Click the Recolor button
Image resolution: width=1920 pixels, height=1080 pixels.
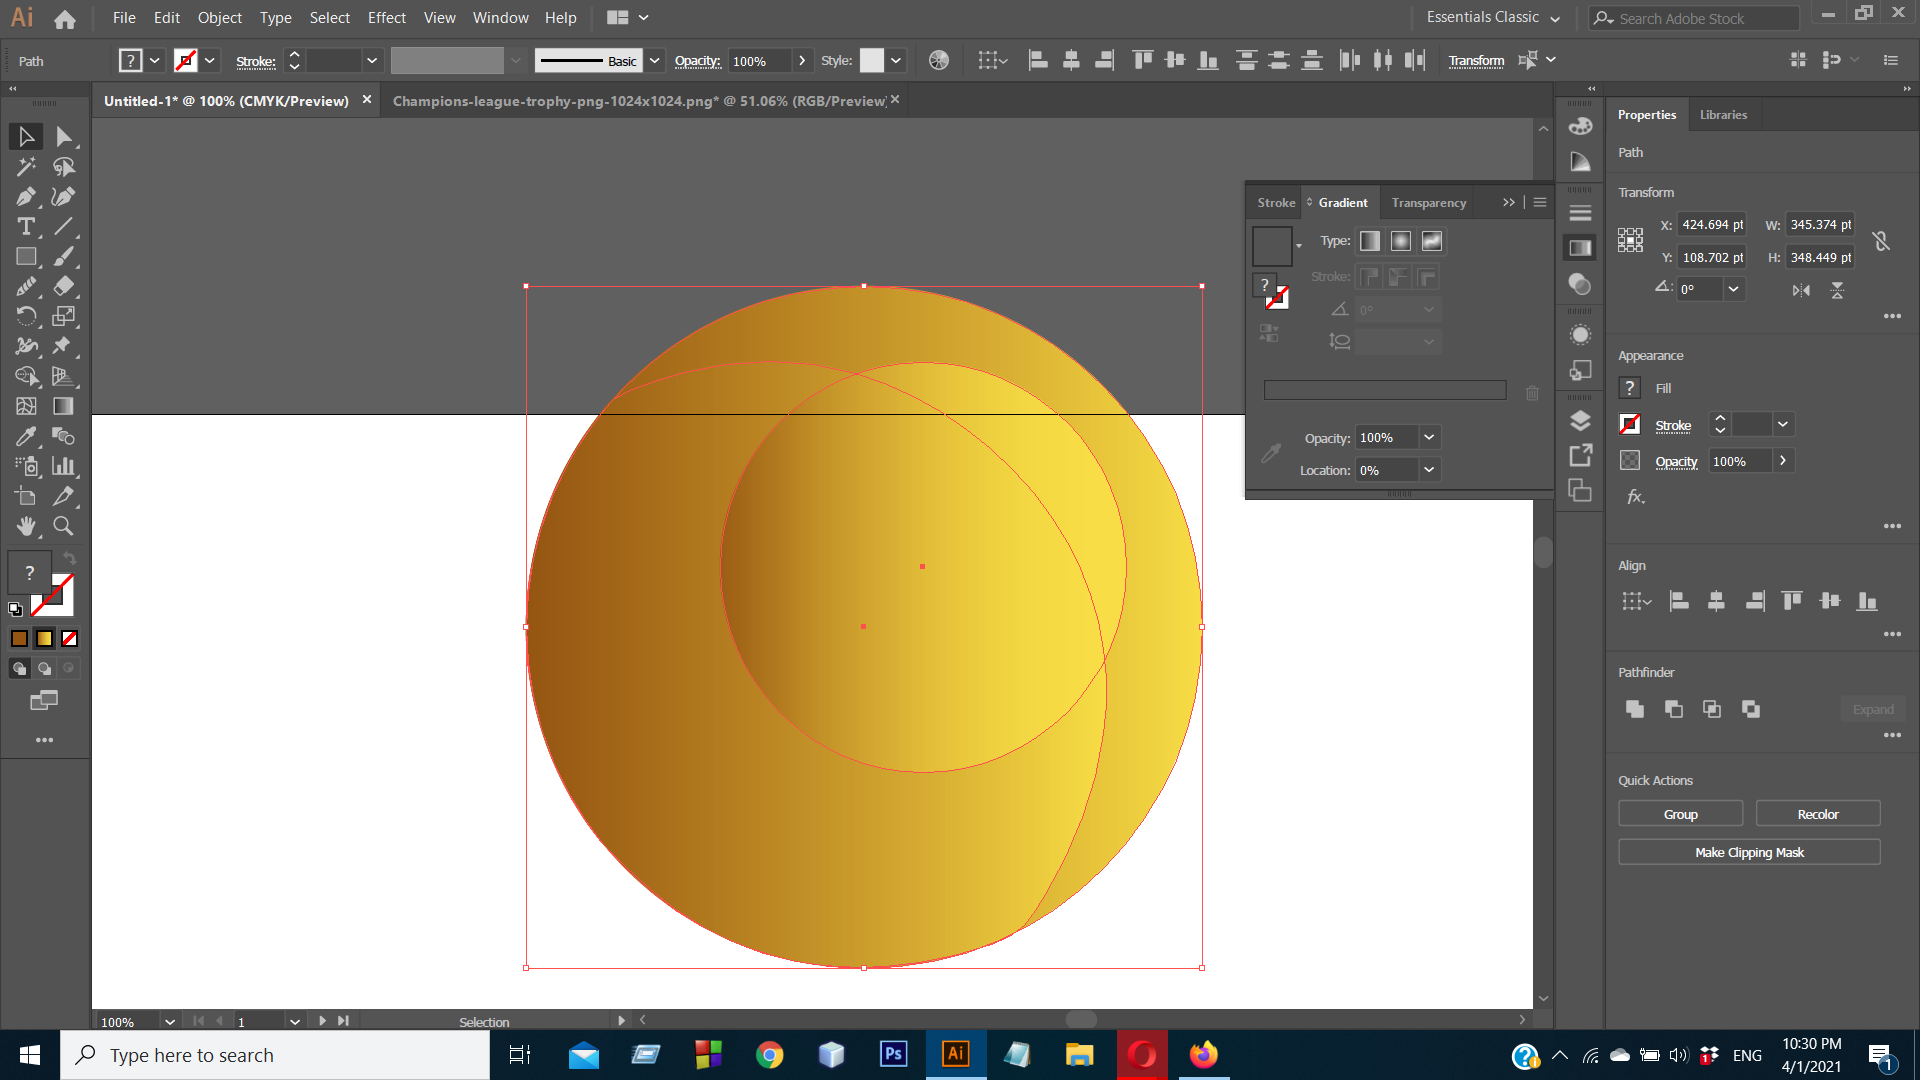(x=1817, y=814)
